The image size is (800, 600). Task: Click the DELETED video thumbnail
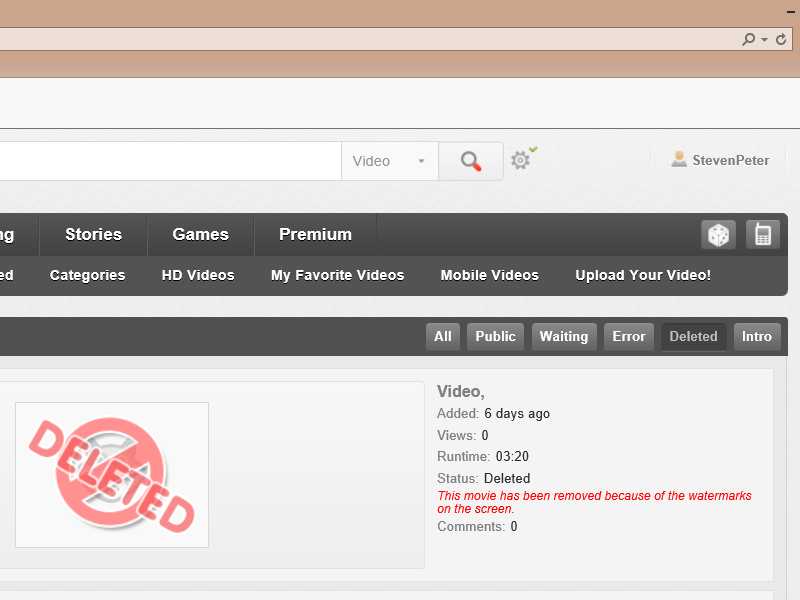coord(112,475)
